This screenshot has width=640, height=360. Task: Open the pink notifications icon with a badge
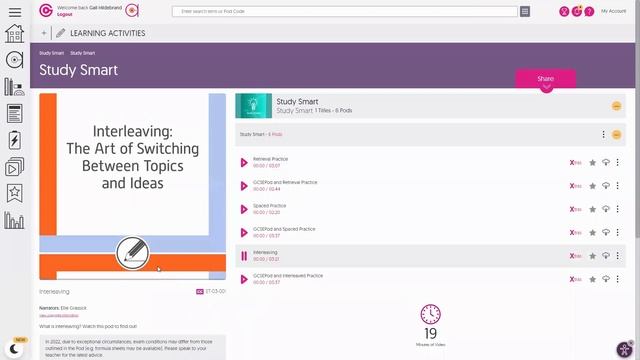click(577, 11)
